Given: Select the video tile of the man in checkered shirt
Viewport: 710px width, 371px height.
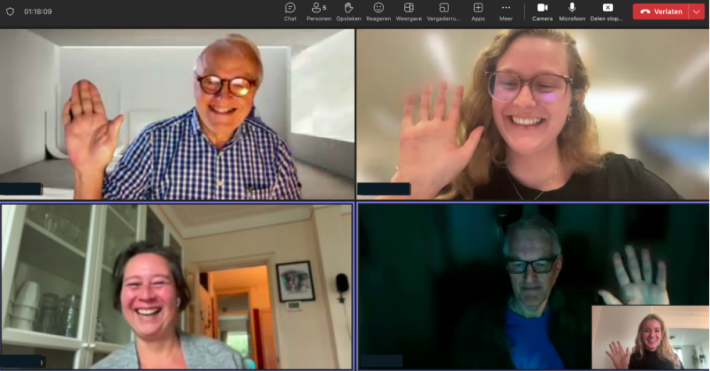Looking at the screenshot, I should (177, 114).
